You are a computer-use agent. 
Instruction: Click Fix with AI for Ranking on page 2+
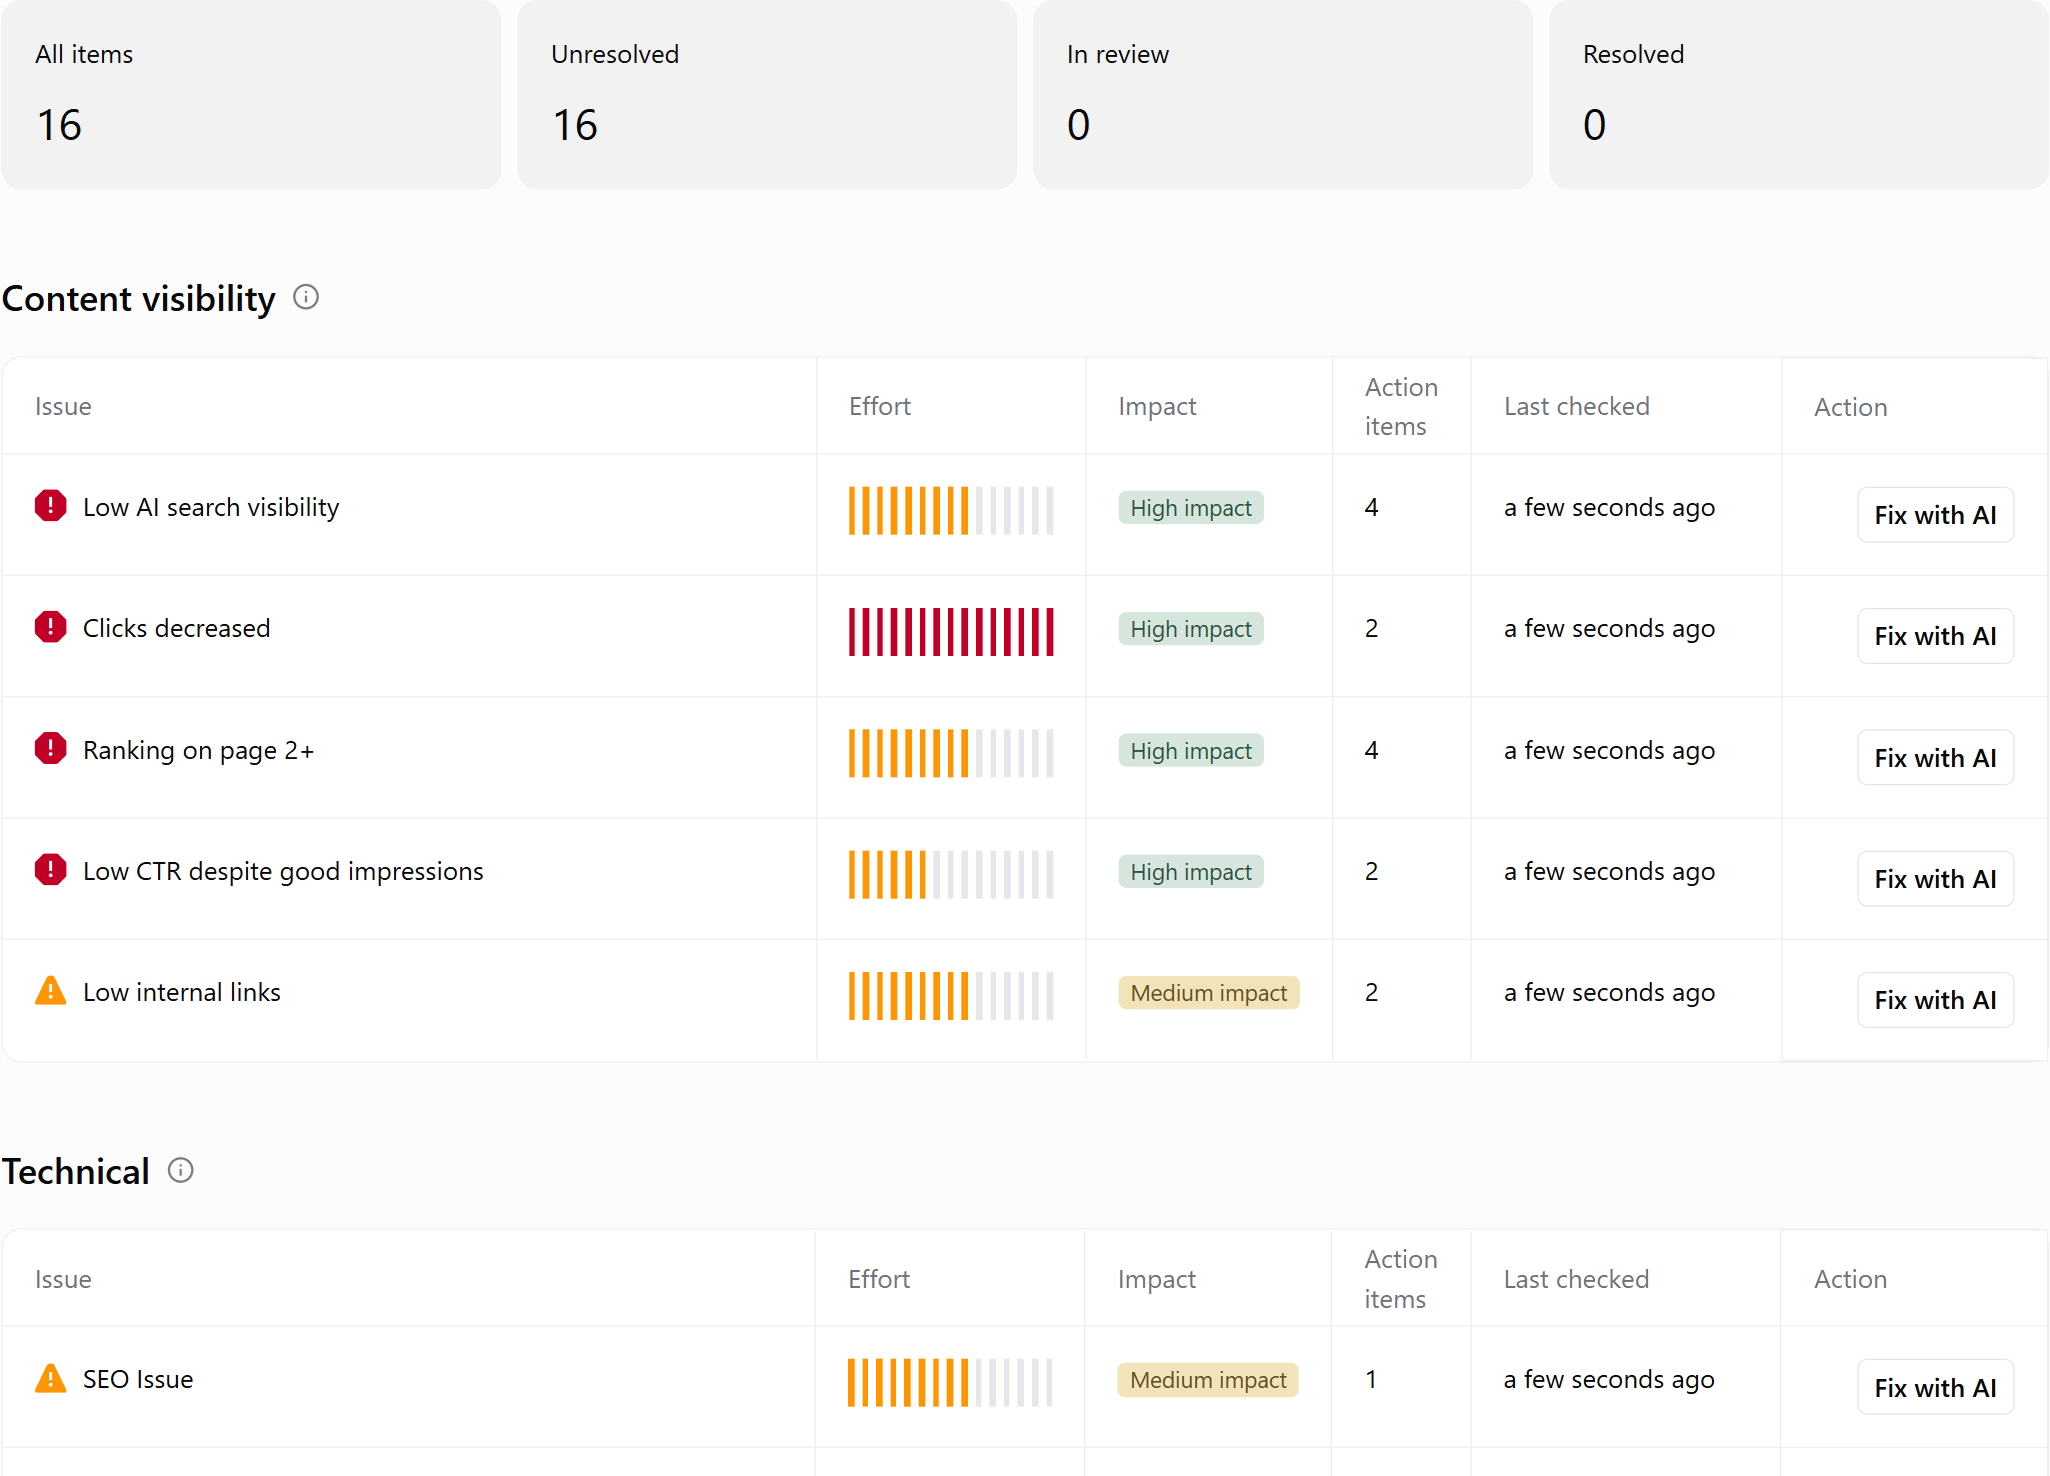click(1935, 758)
